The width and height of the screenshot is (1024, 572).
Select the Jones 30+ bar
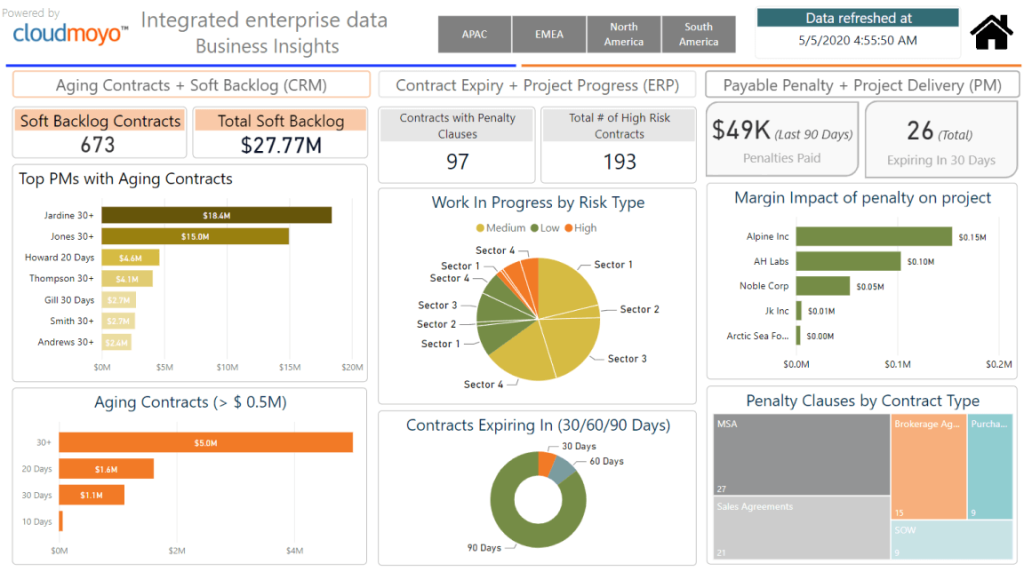(195, 236)
